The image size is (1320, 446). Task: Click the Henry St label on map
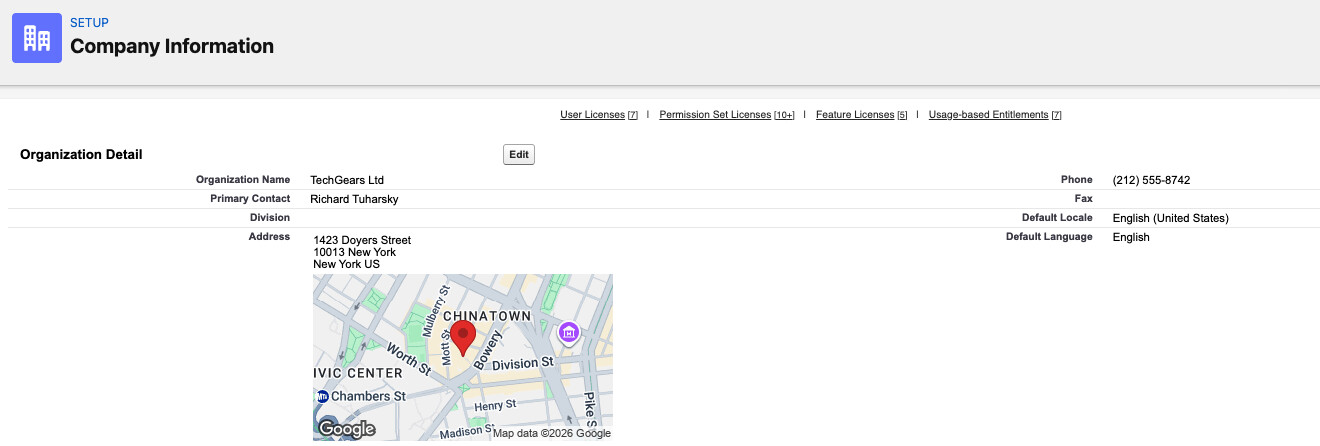point(495,405)
